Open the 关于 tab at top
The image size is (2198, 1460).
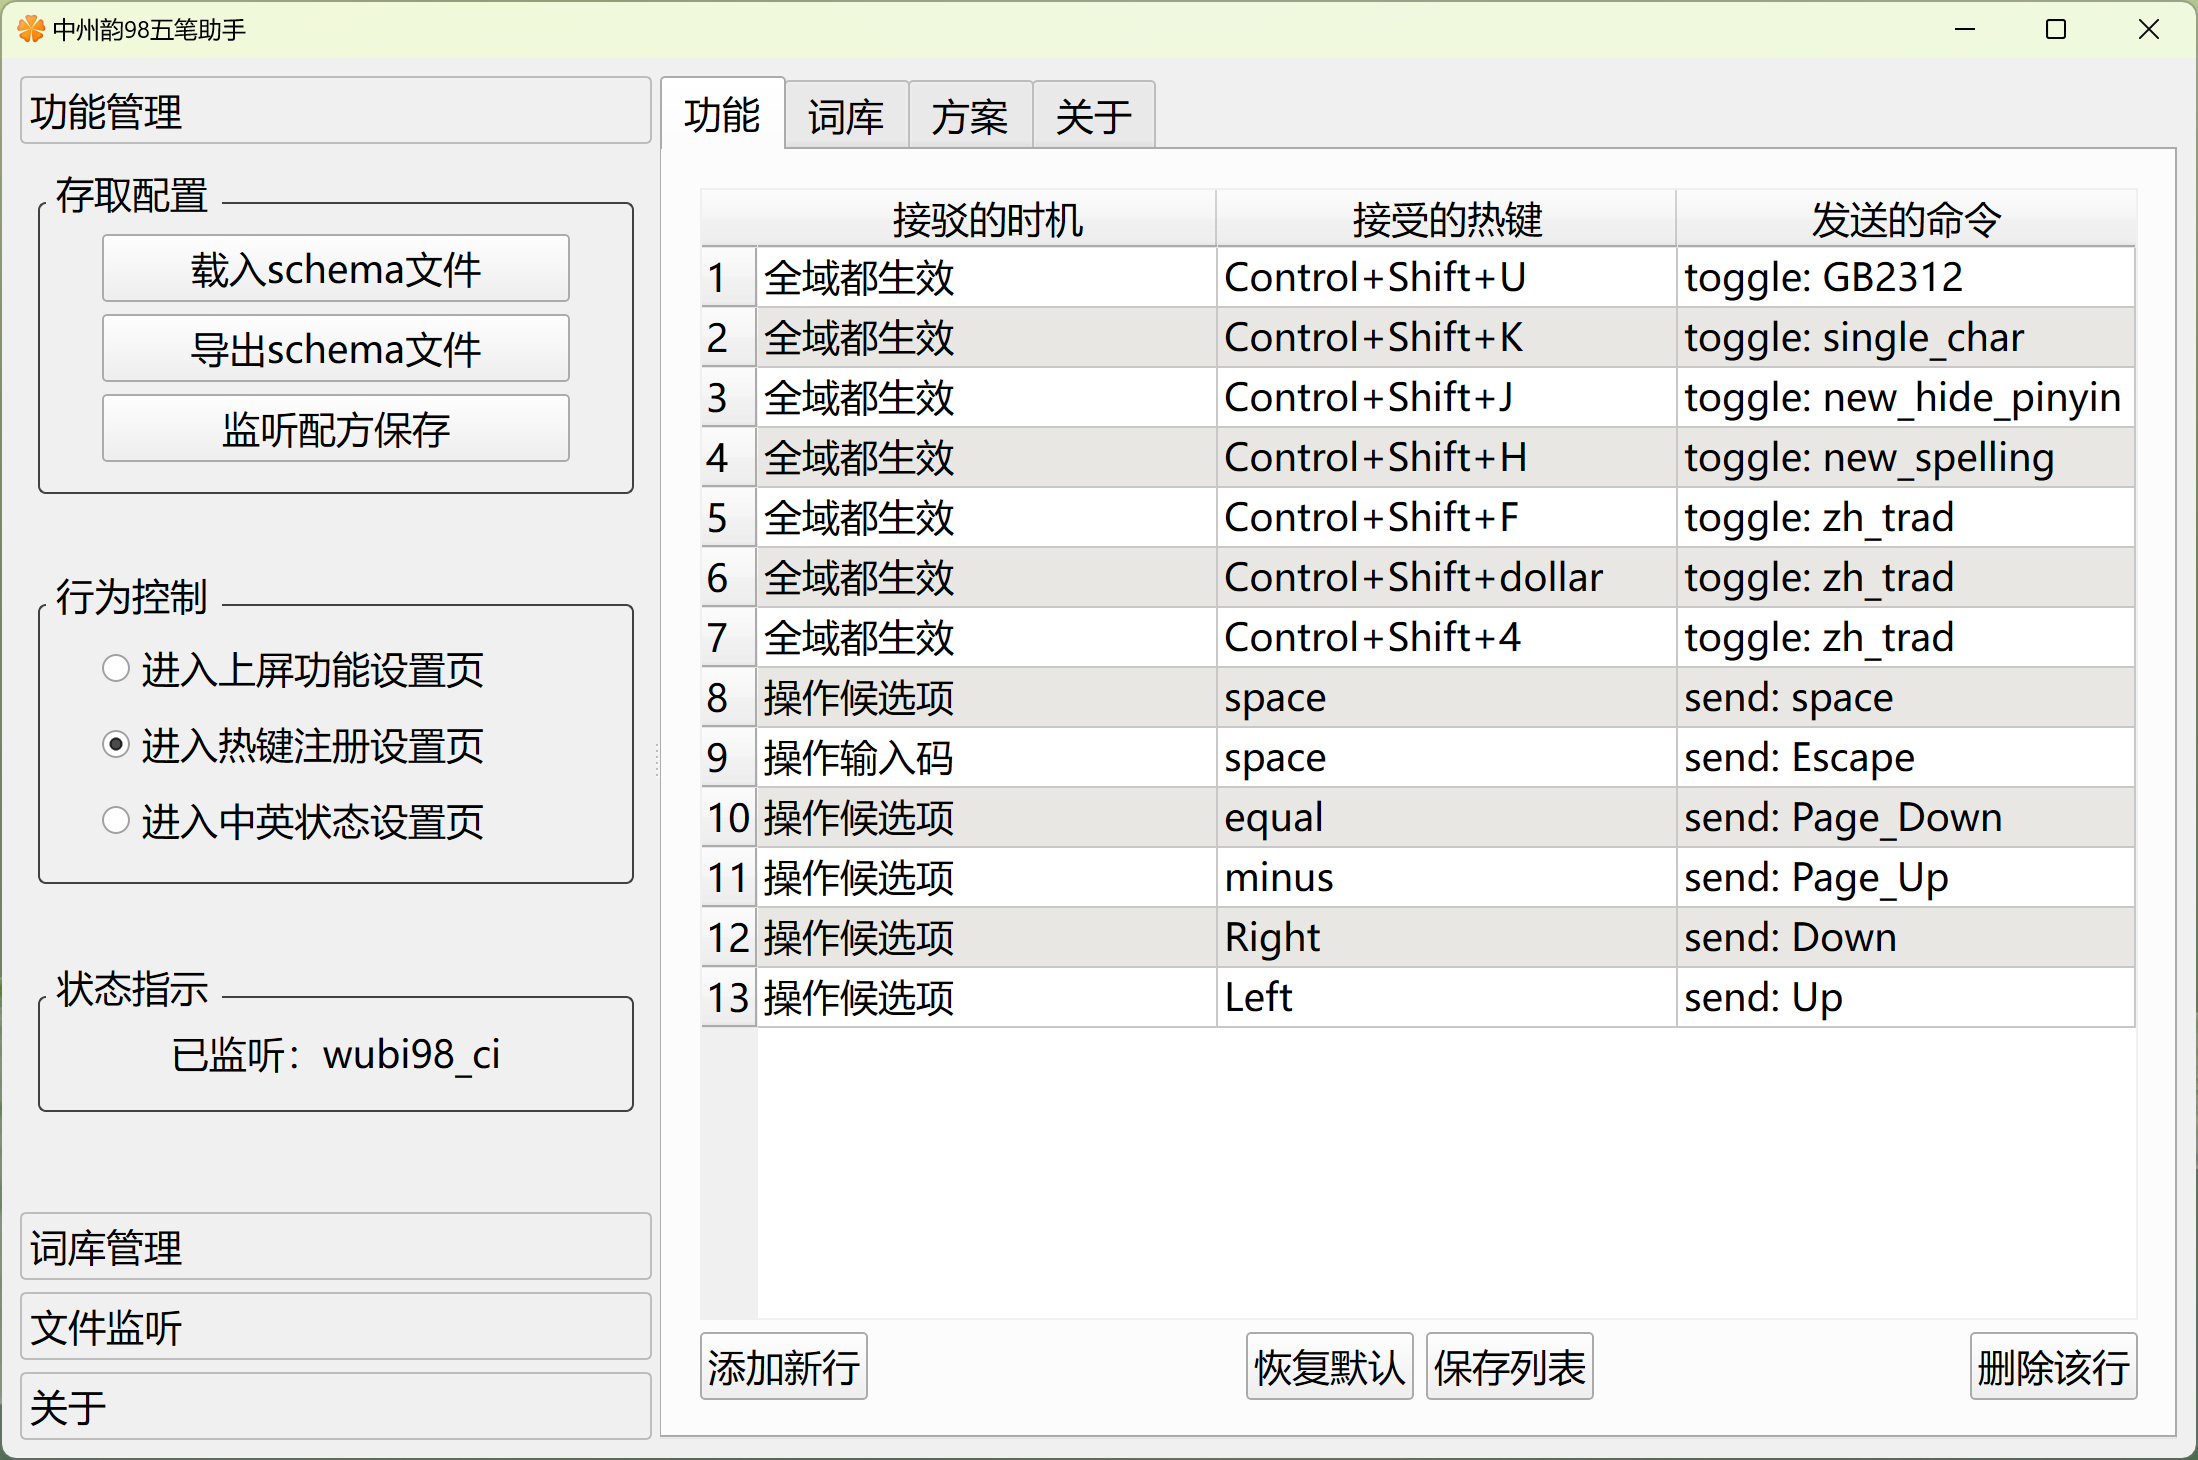[1093, 117]
